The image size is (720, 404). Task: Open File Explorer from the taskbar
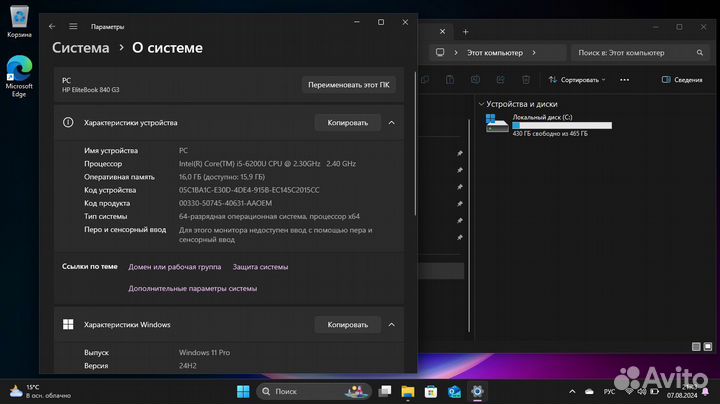click(x=408, y=392)
